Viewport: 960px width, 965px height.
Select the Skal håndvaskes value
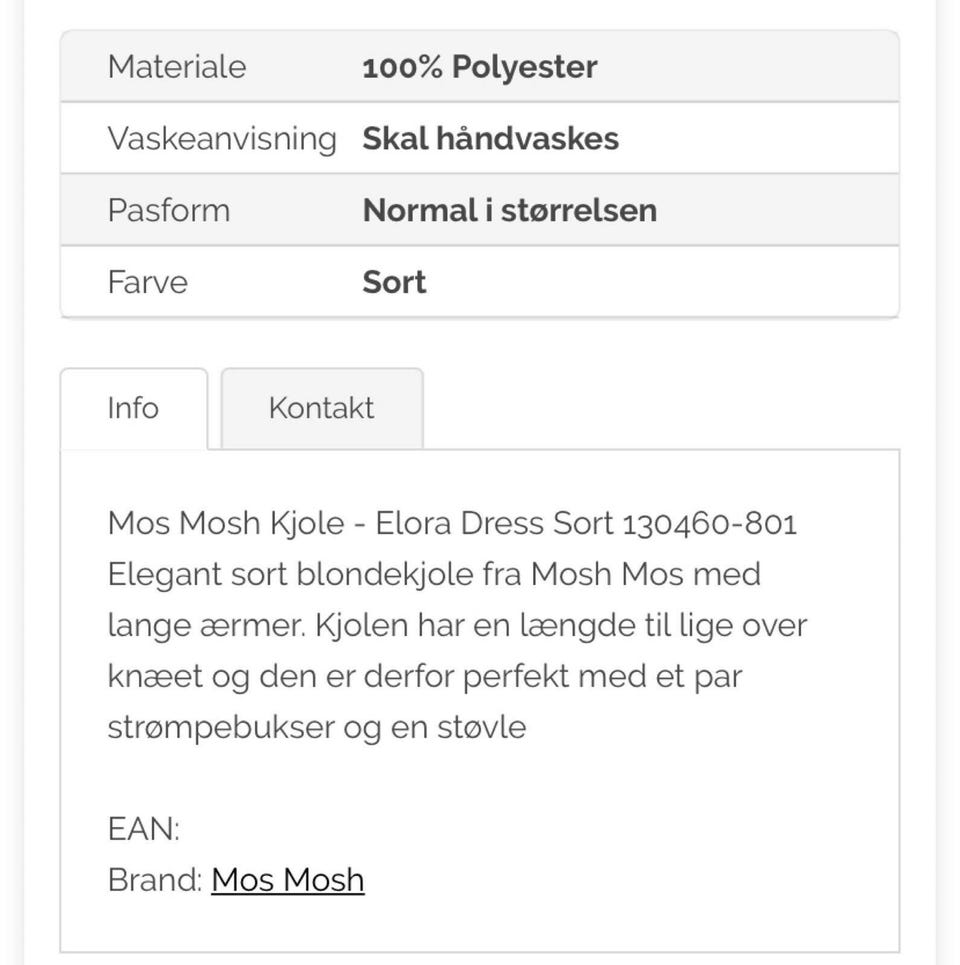click(x=490, y=138)
